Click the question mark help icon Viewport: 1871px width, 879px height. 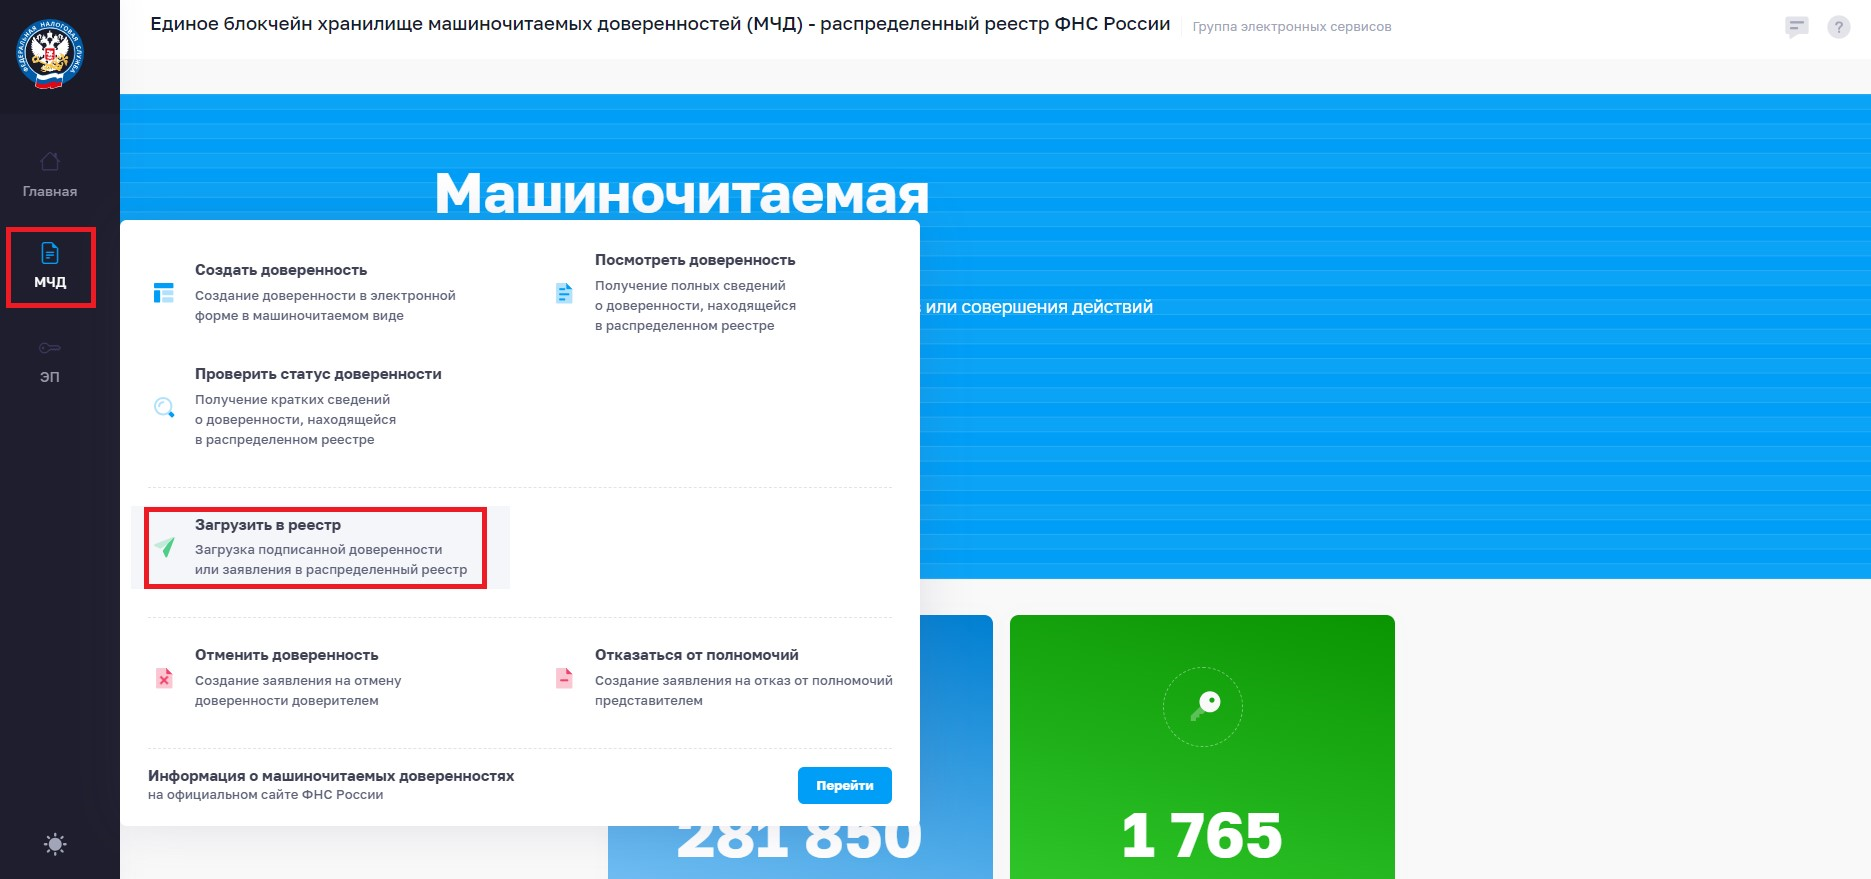[1838, 27]
